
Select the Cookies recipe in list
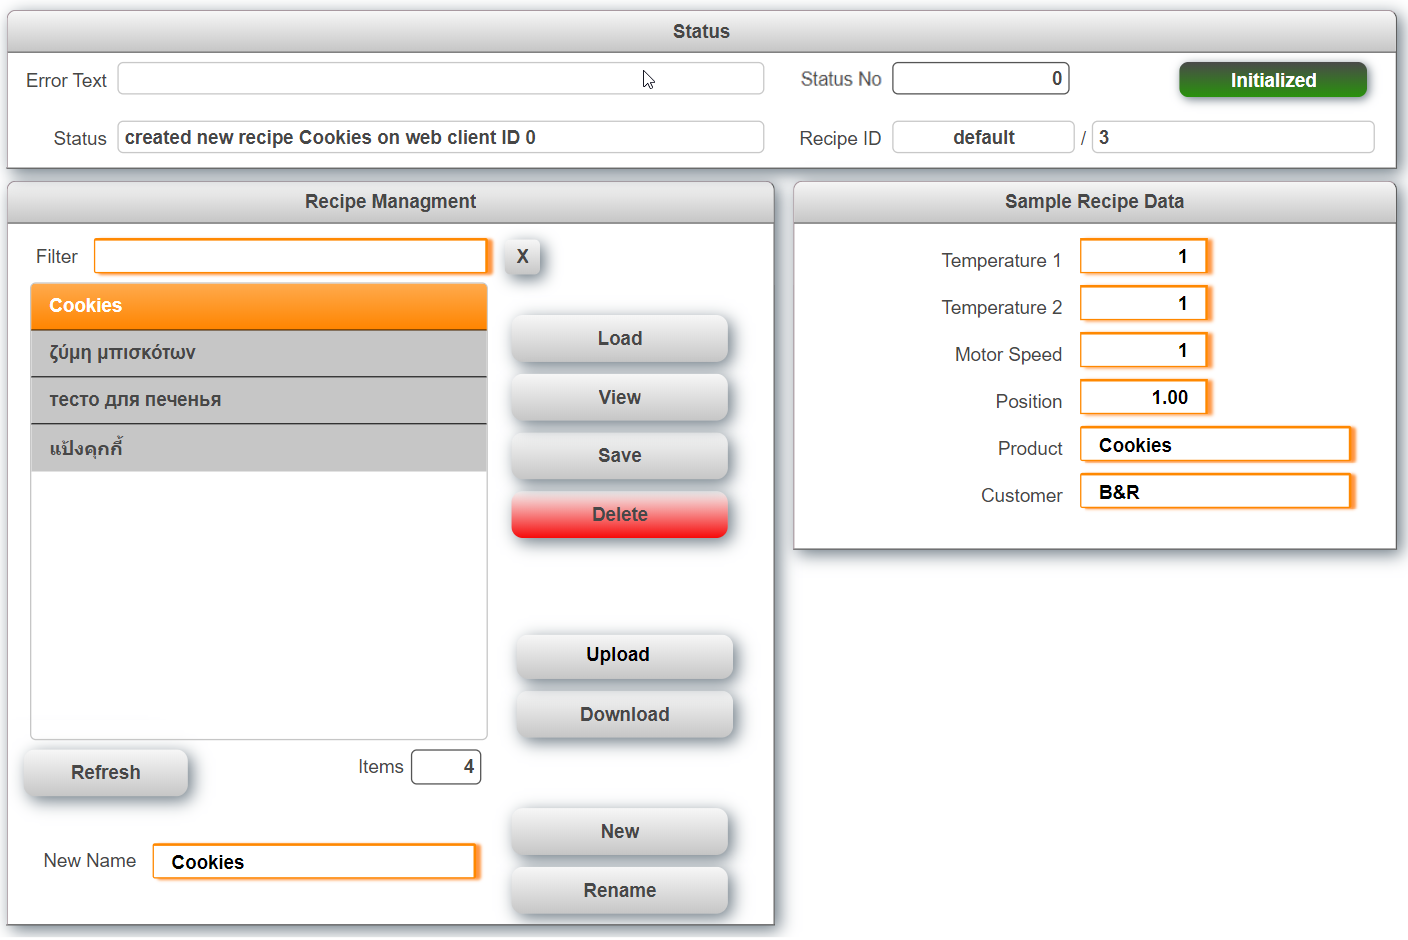click(259, 306)
